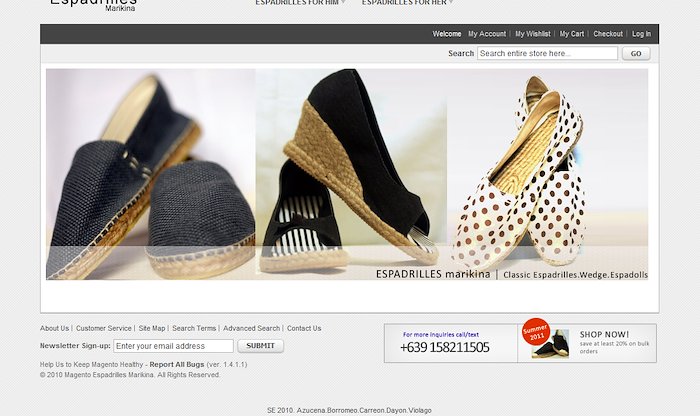The image size is (700, 416).
Task: Proceed to Checkout link
Action: (608, 34)
